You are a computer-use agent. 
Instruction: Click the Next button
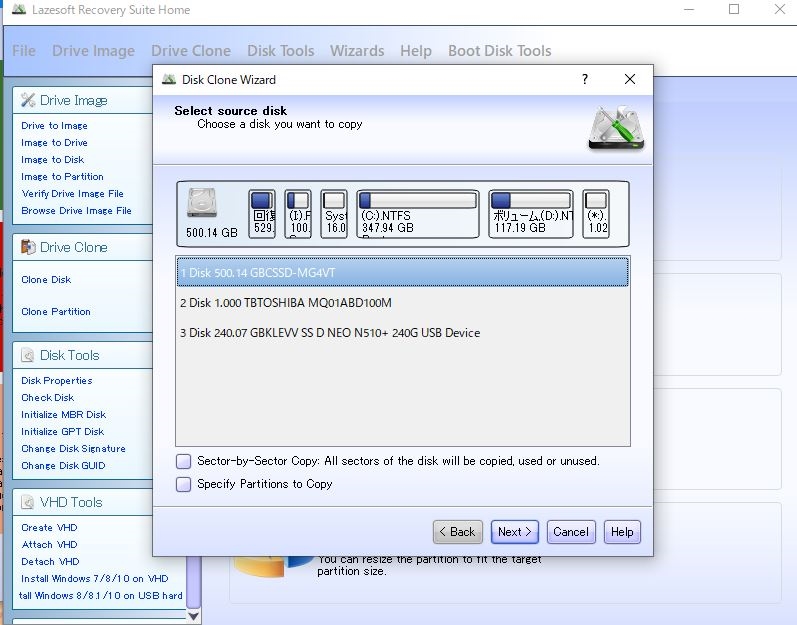coord(514,532)
